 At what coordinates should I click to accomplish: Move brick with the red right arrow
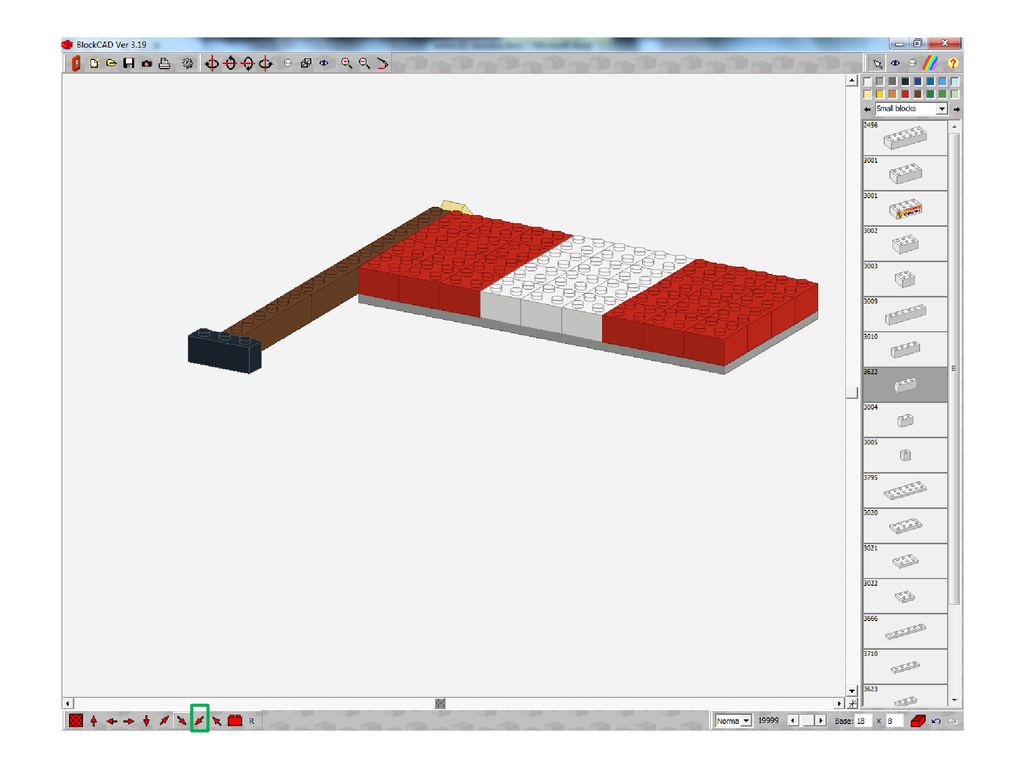[129, 721]
